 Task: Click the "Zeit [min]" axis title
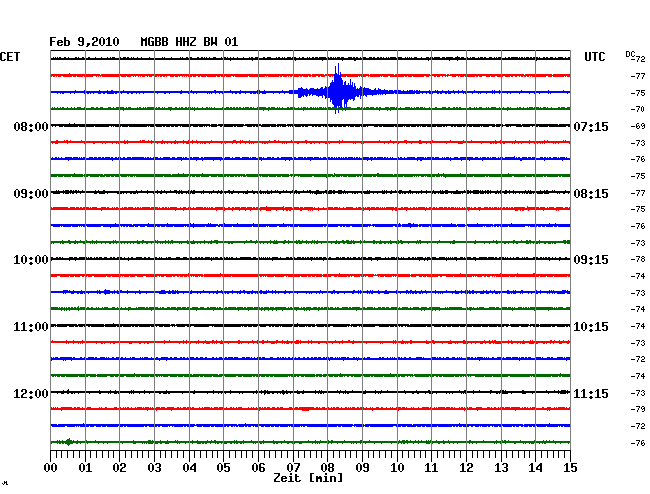coord(308,478)
